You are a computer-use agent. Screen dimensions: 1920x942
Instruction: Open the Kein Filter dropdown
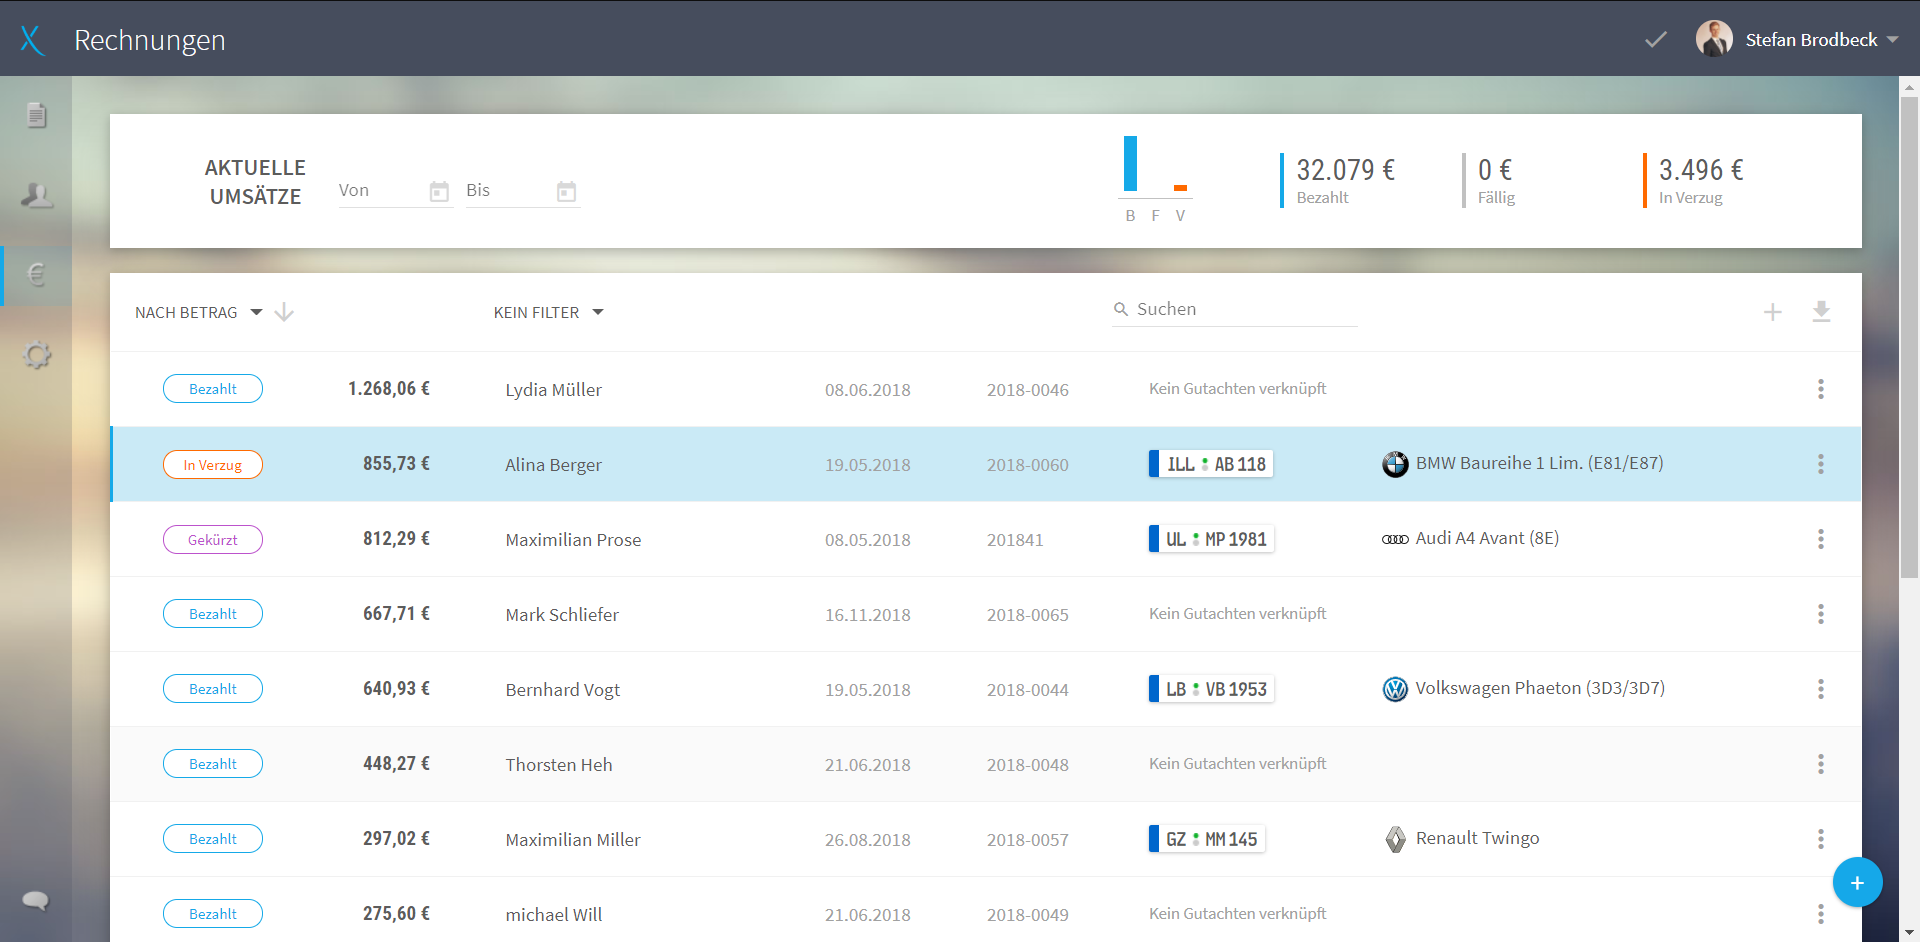point(548,312)
